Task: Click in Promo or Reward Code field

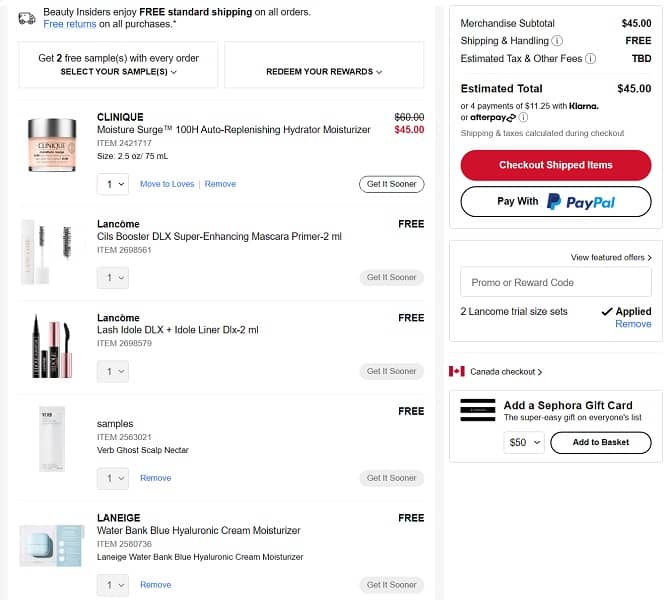Action: click(x=555, y=282)
